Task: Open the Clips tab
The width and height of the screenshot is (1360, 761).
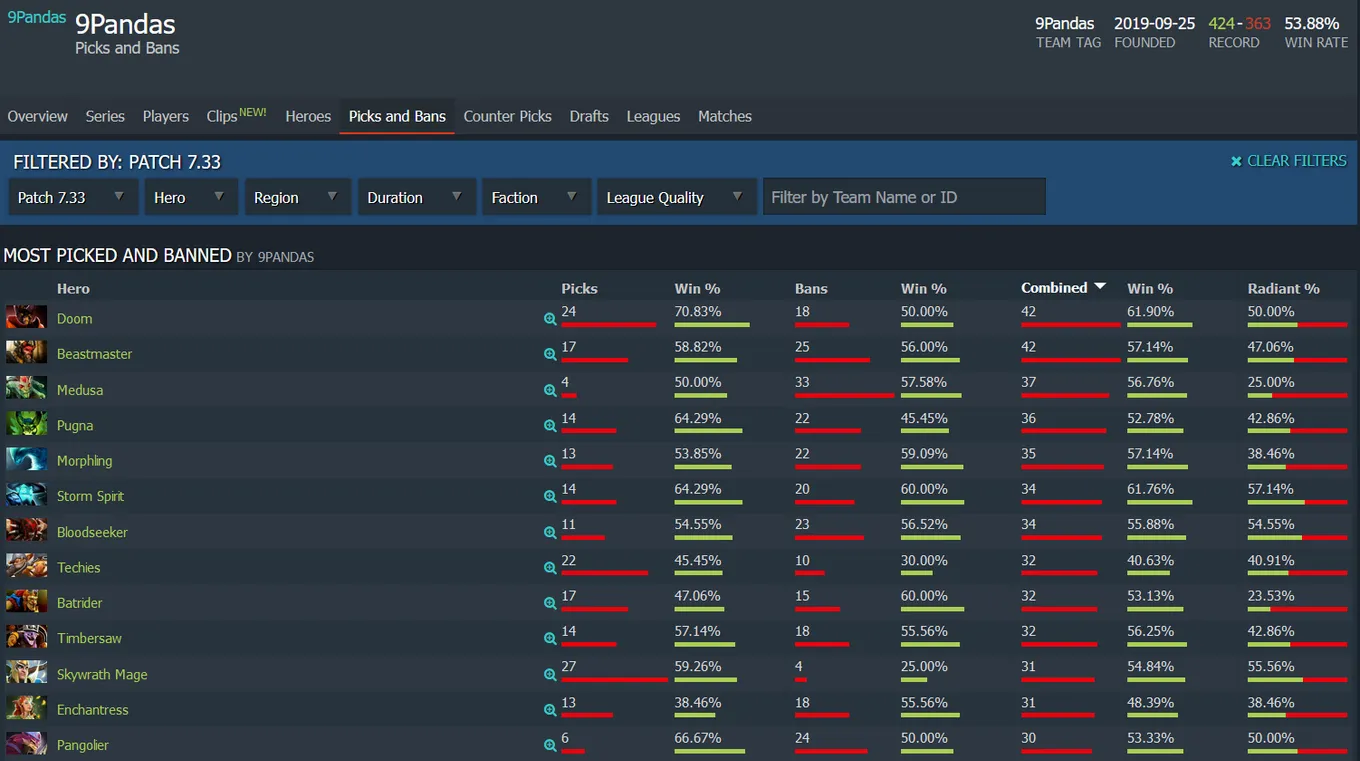Action: pyautogui.click(x=236, y=115)
